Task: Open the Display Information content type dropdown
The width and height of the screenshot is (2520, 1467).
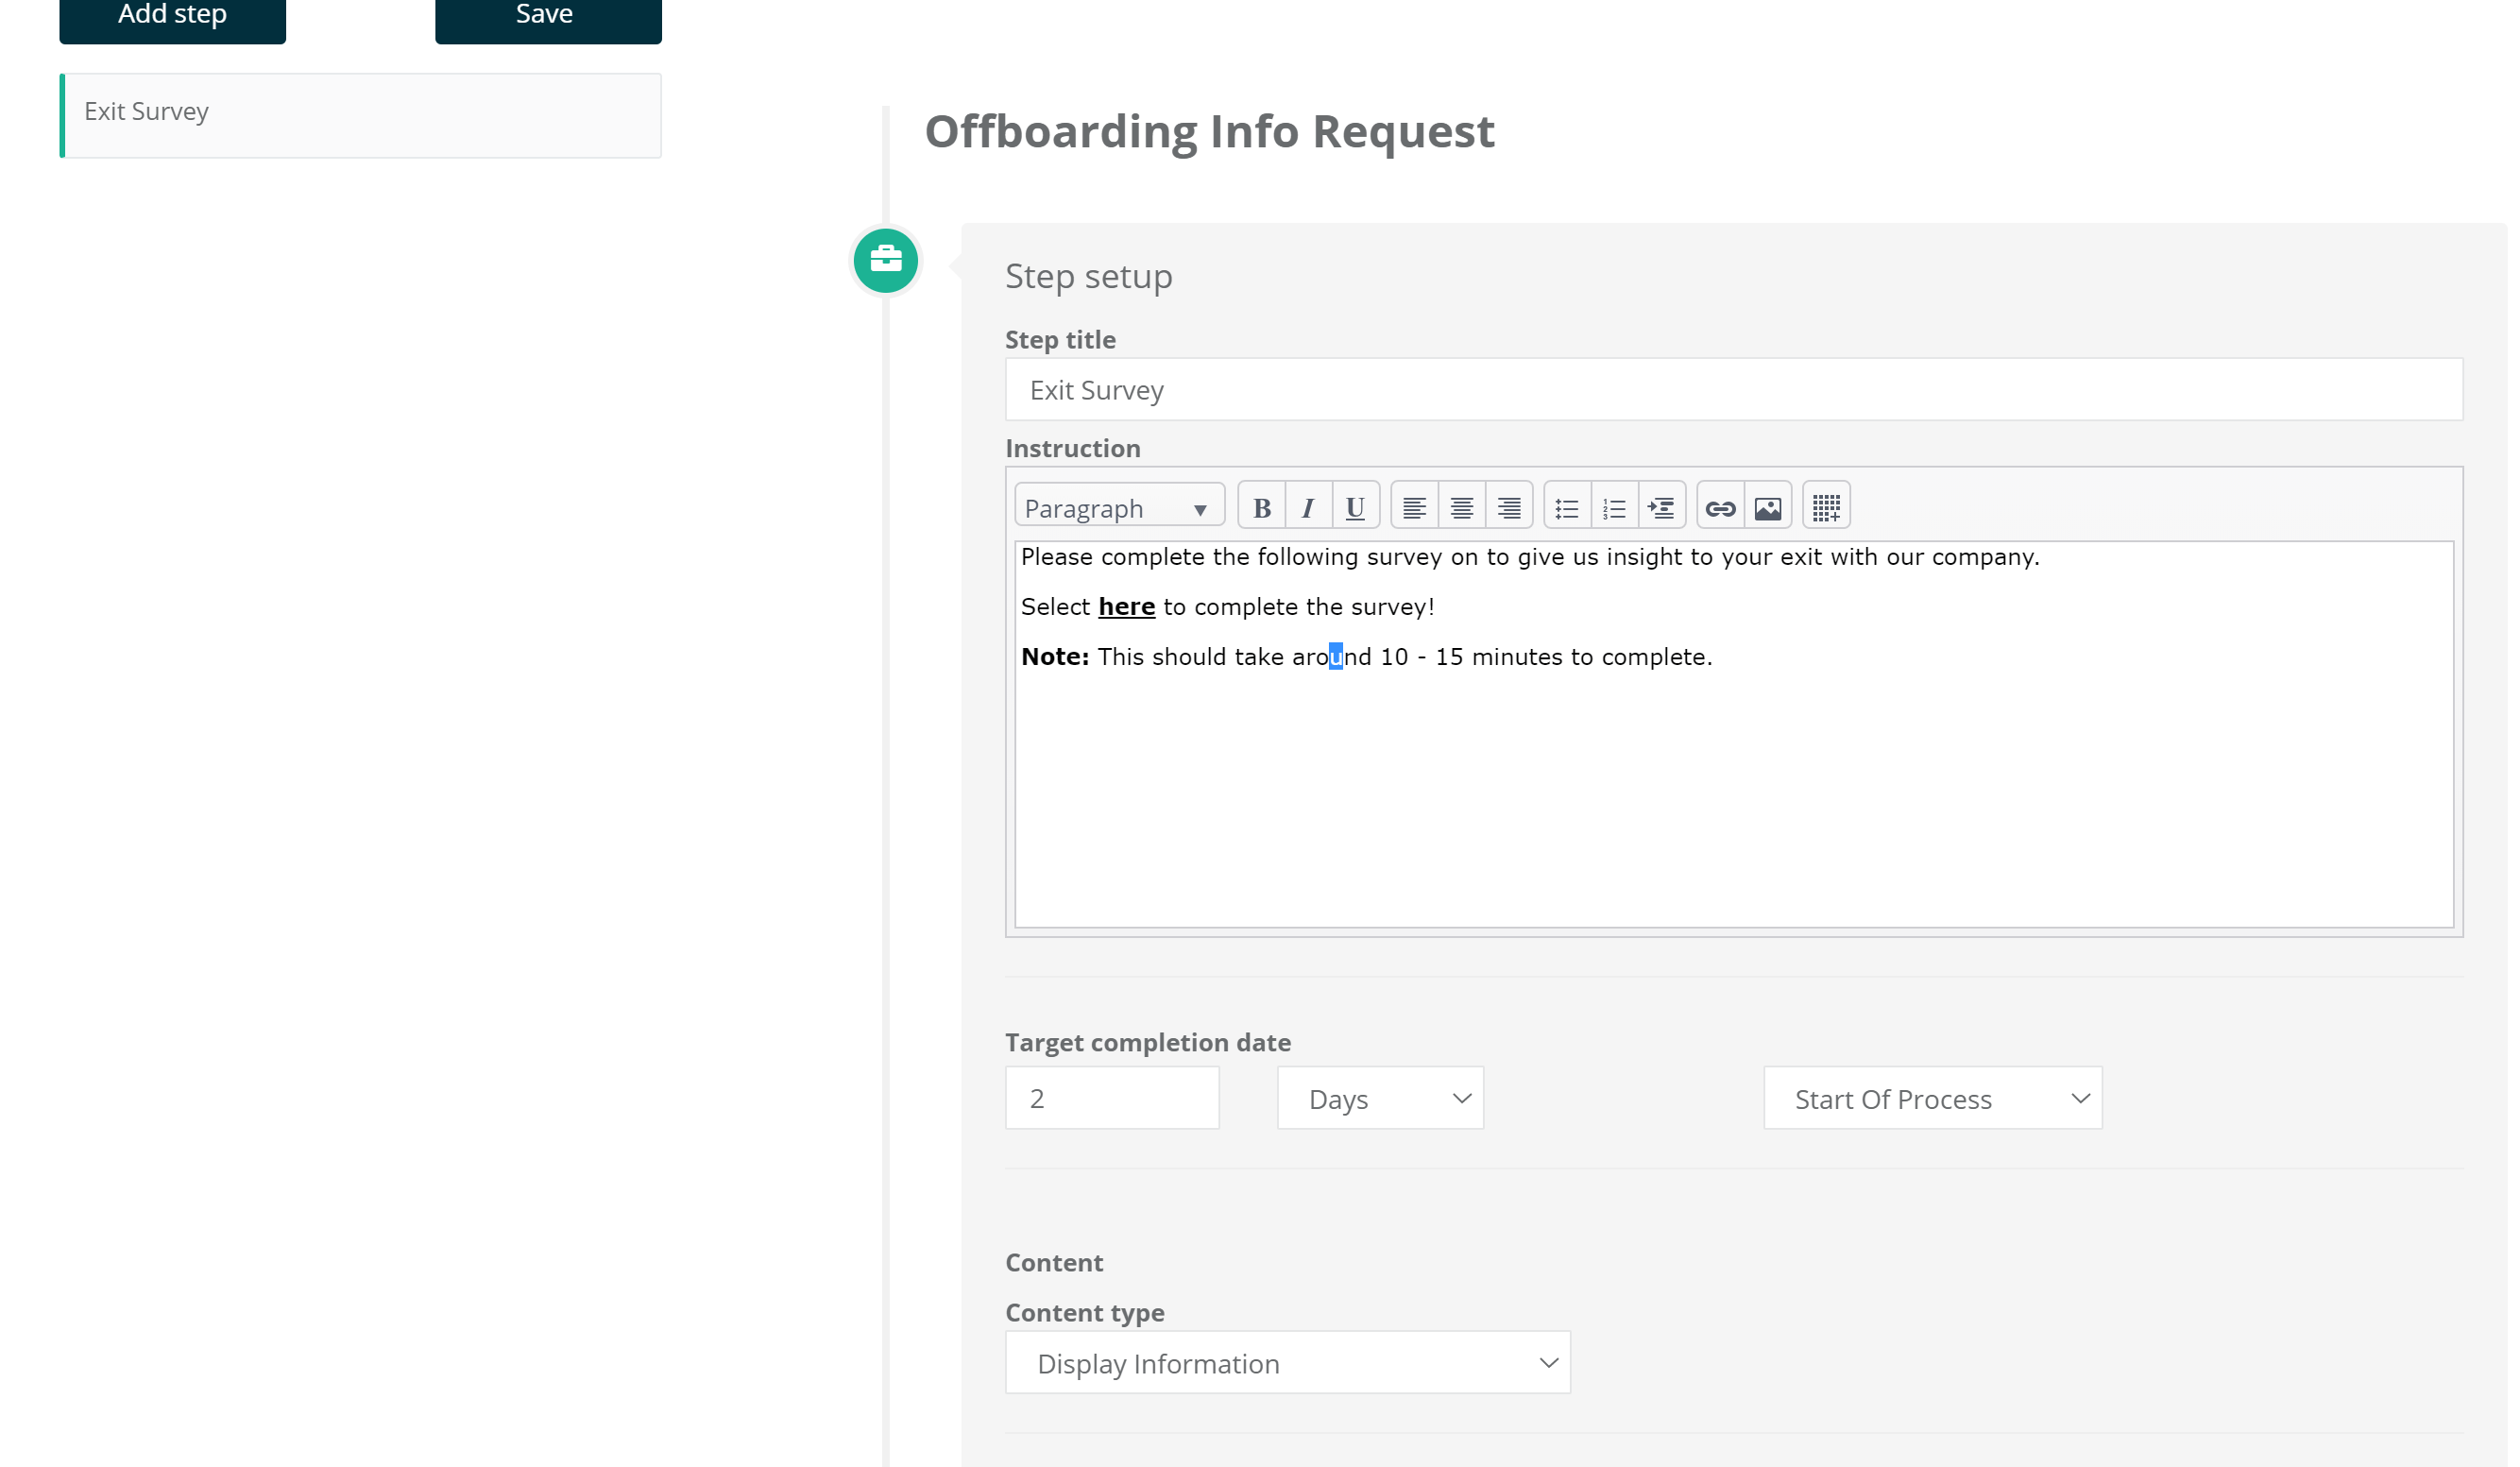Action: coord(1287,1362)
